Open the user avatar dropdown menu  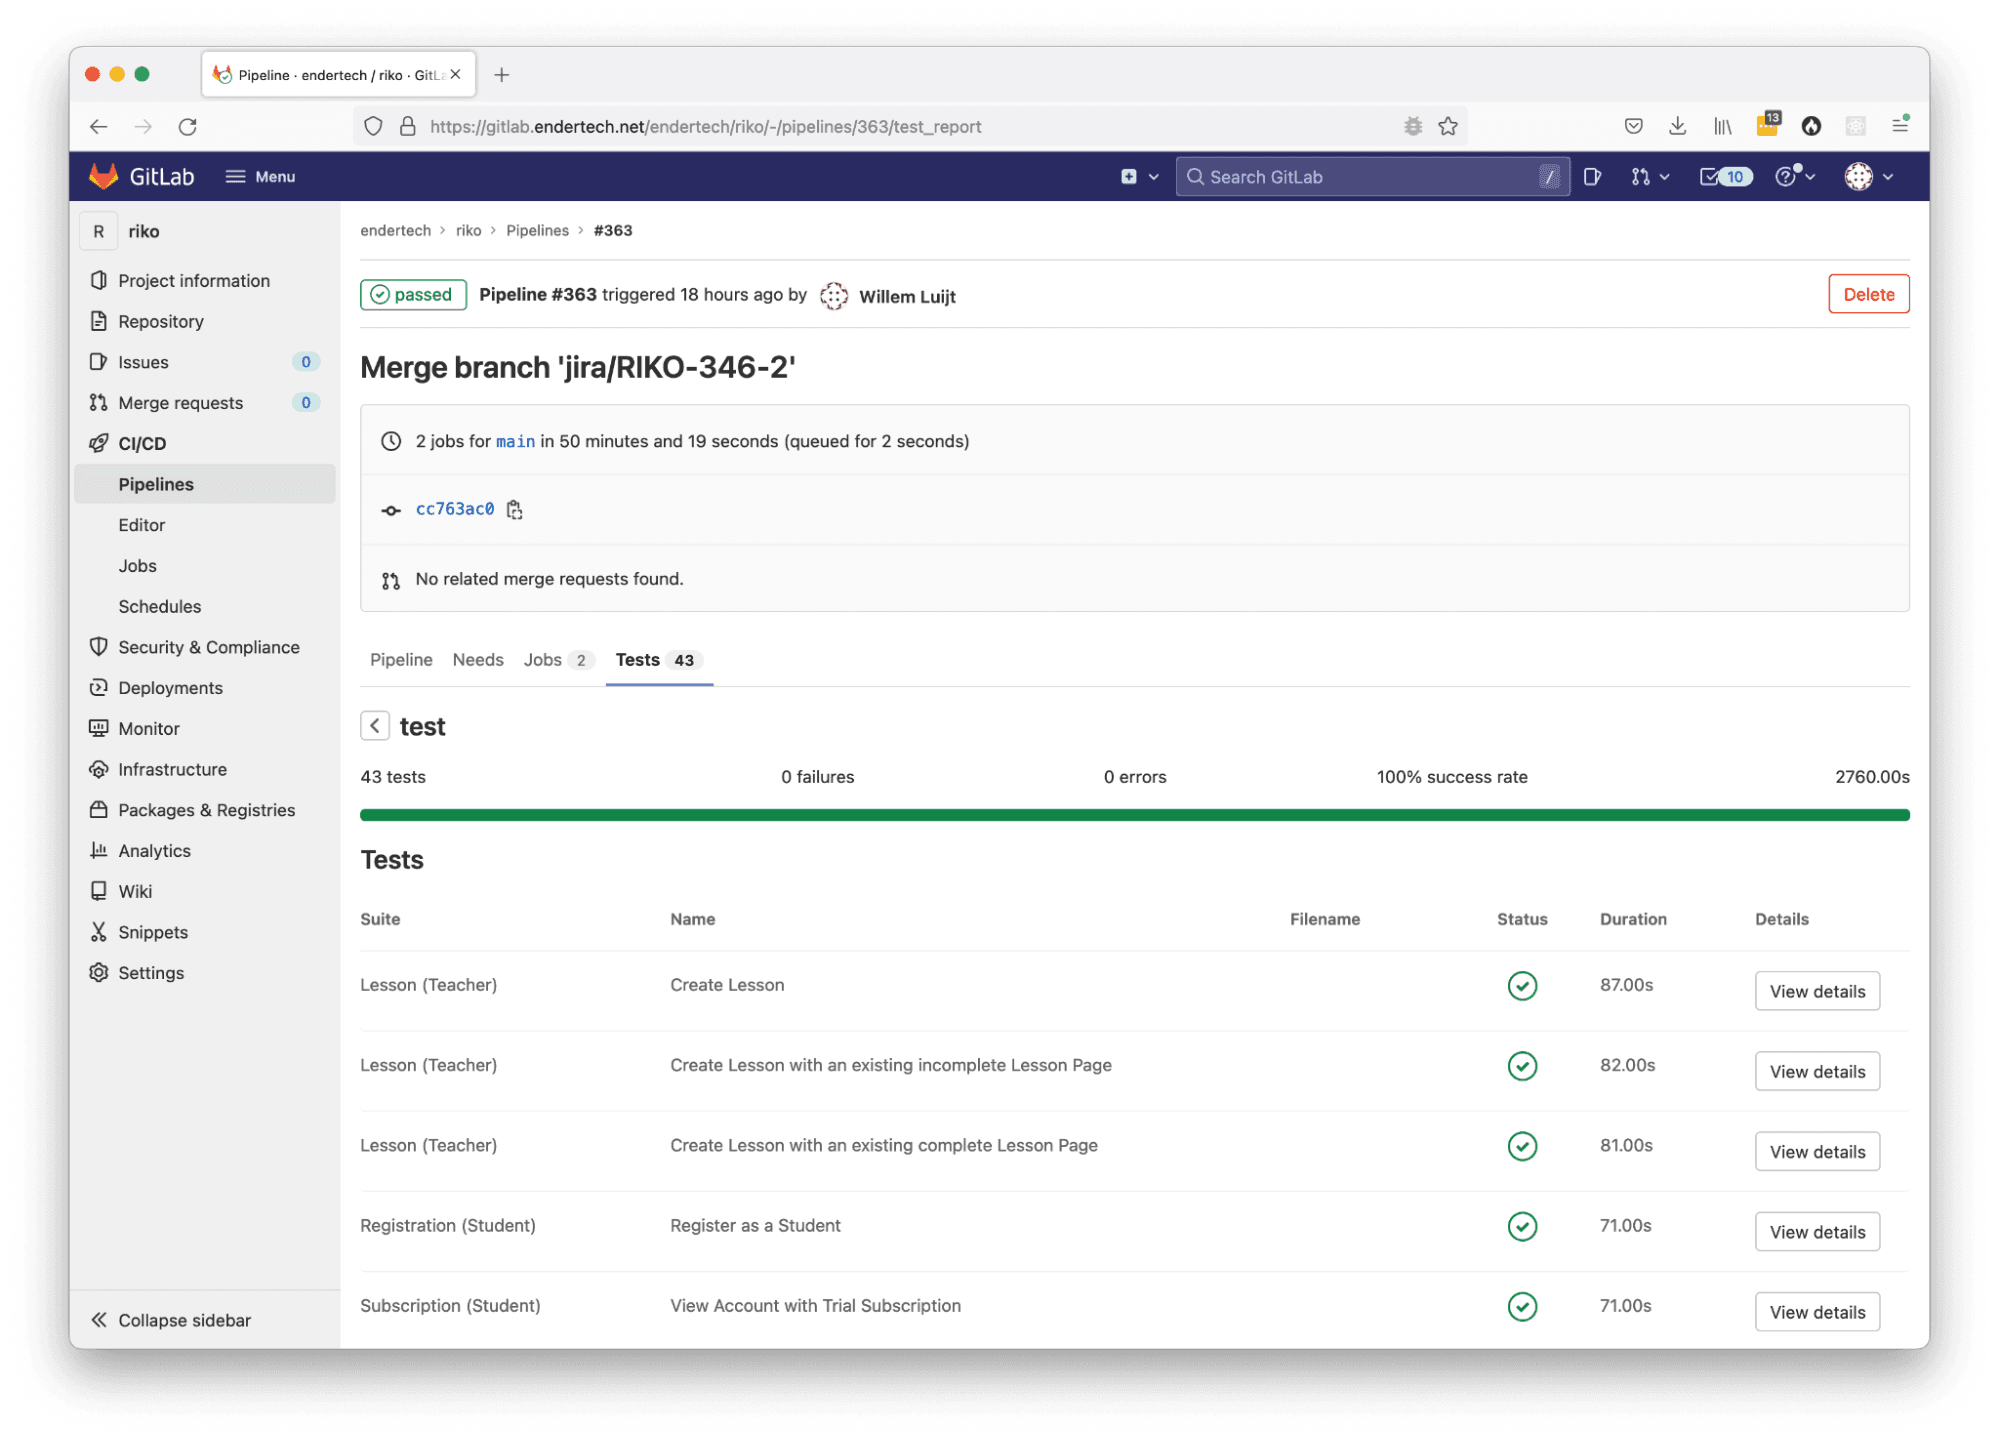pos(1868,177)
